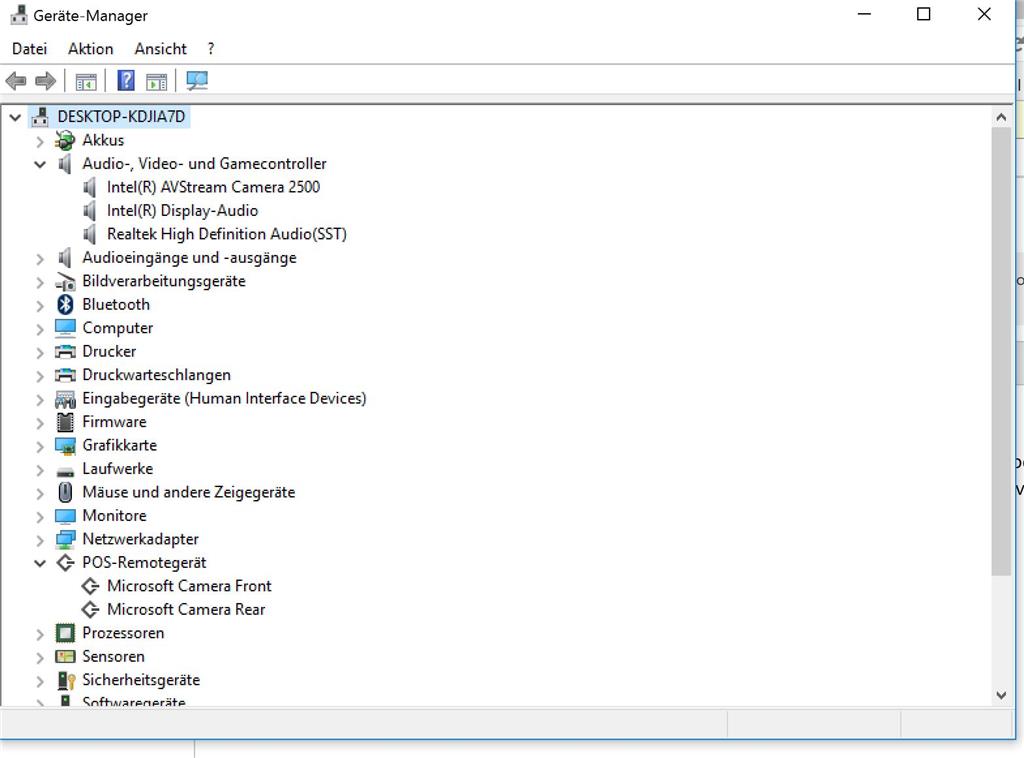Maximize the Geräte-Manager window

point(923,14)
